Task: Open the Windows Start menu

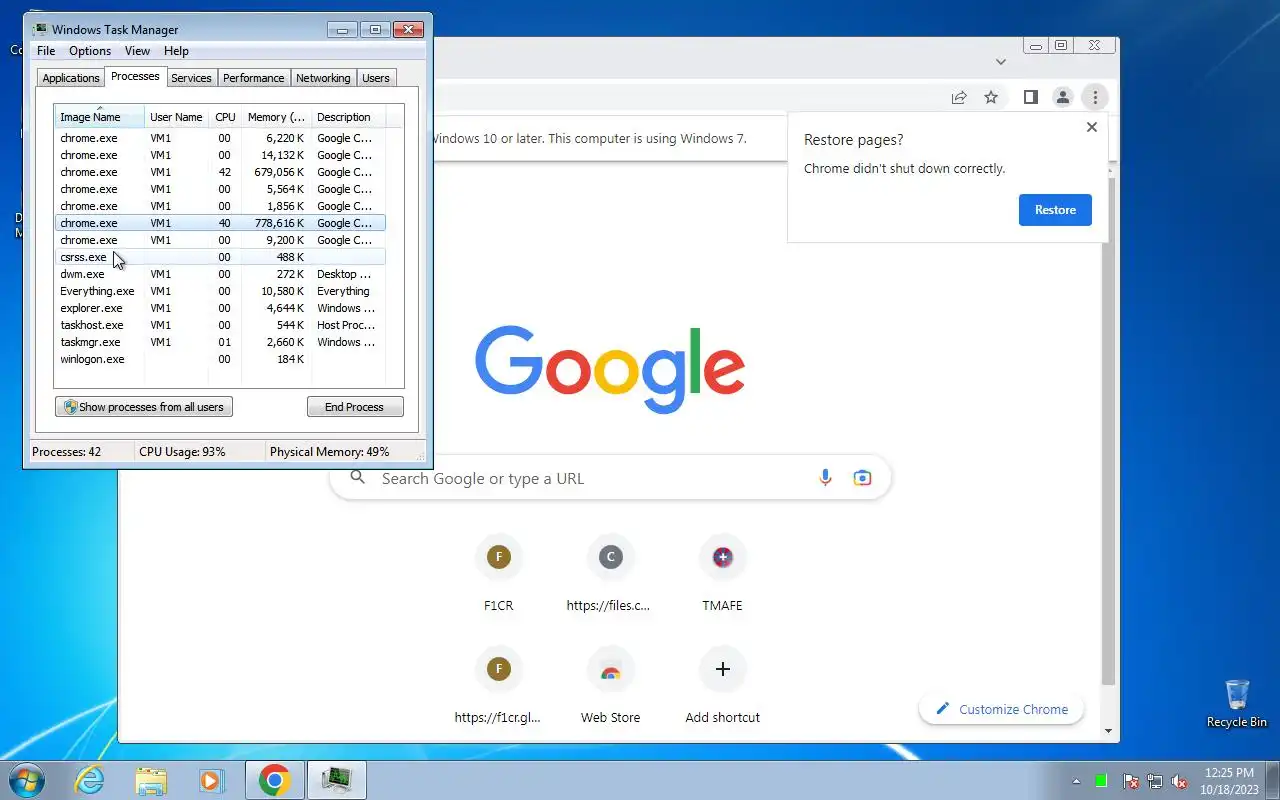Action: 28,780
